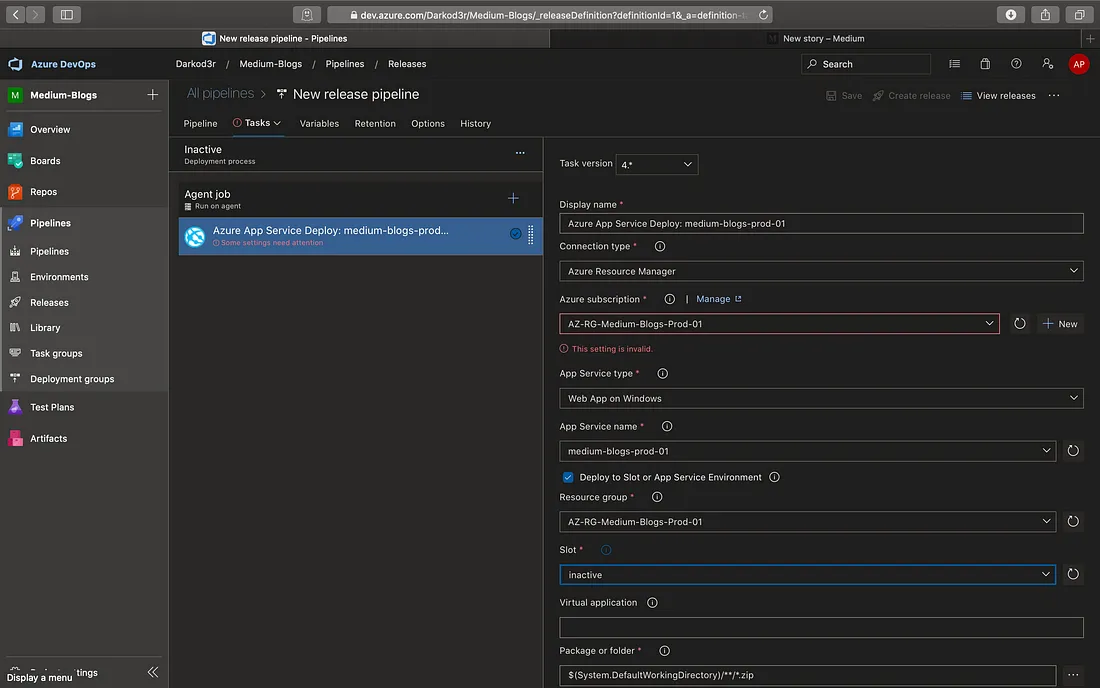The width and height of the screenshot is (1100, 688).
Task: Click the browser share icon
Action: (x=1045, y=15)
